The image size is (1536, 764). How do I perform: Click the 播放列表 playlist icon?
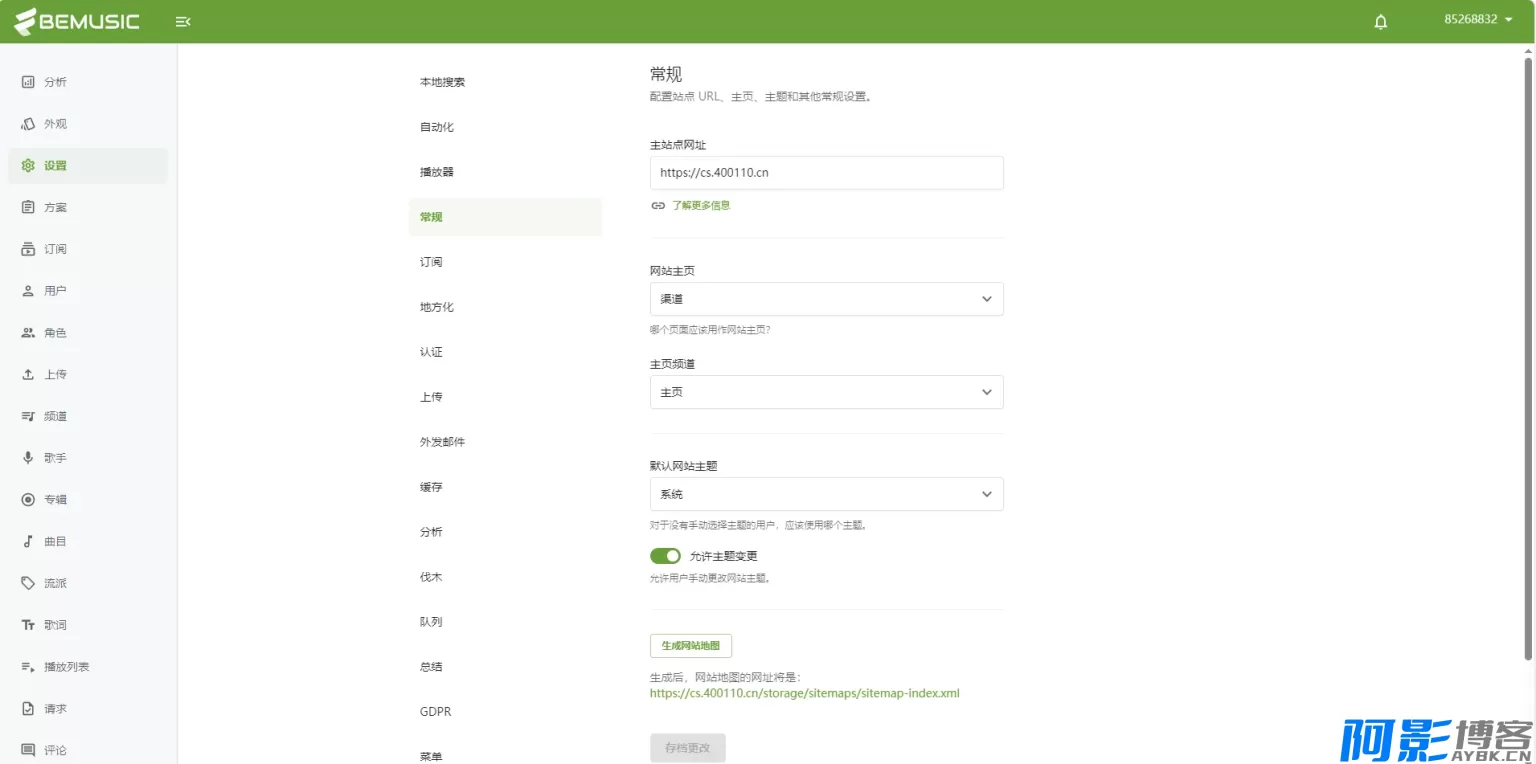coord(28,667)
